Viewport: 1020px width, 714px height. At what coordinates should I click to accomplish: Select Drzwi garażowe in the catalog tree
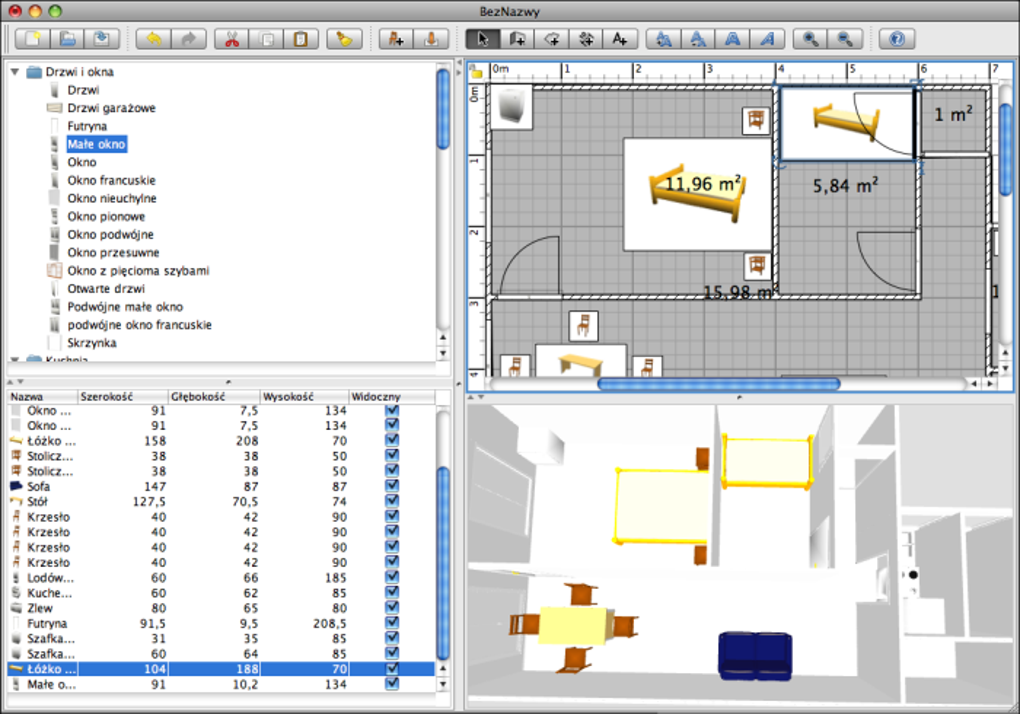click(111, 108)
